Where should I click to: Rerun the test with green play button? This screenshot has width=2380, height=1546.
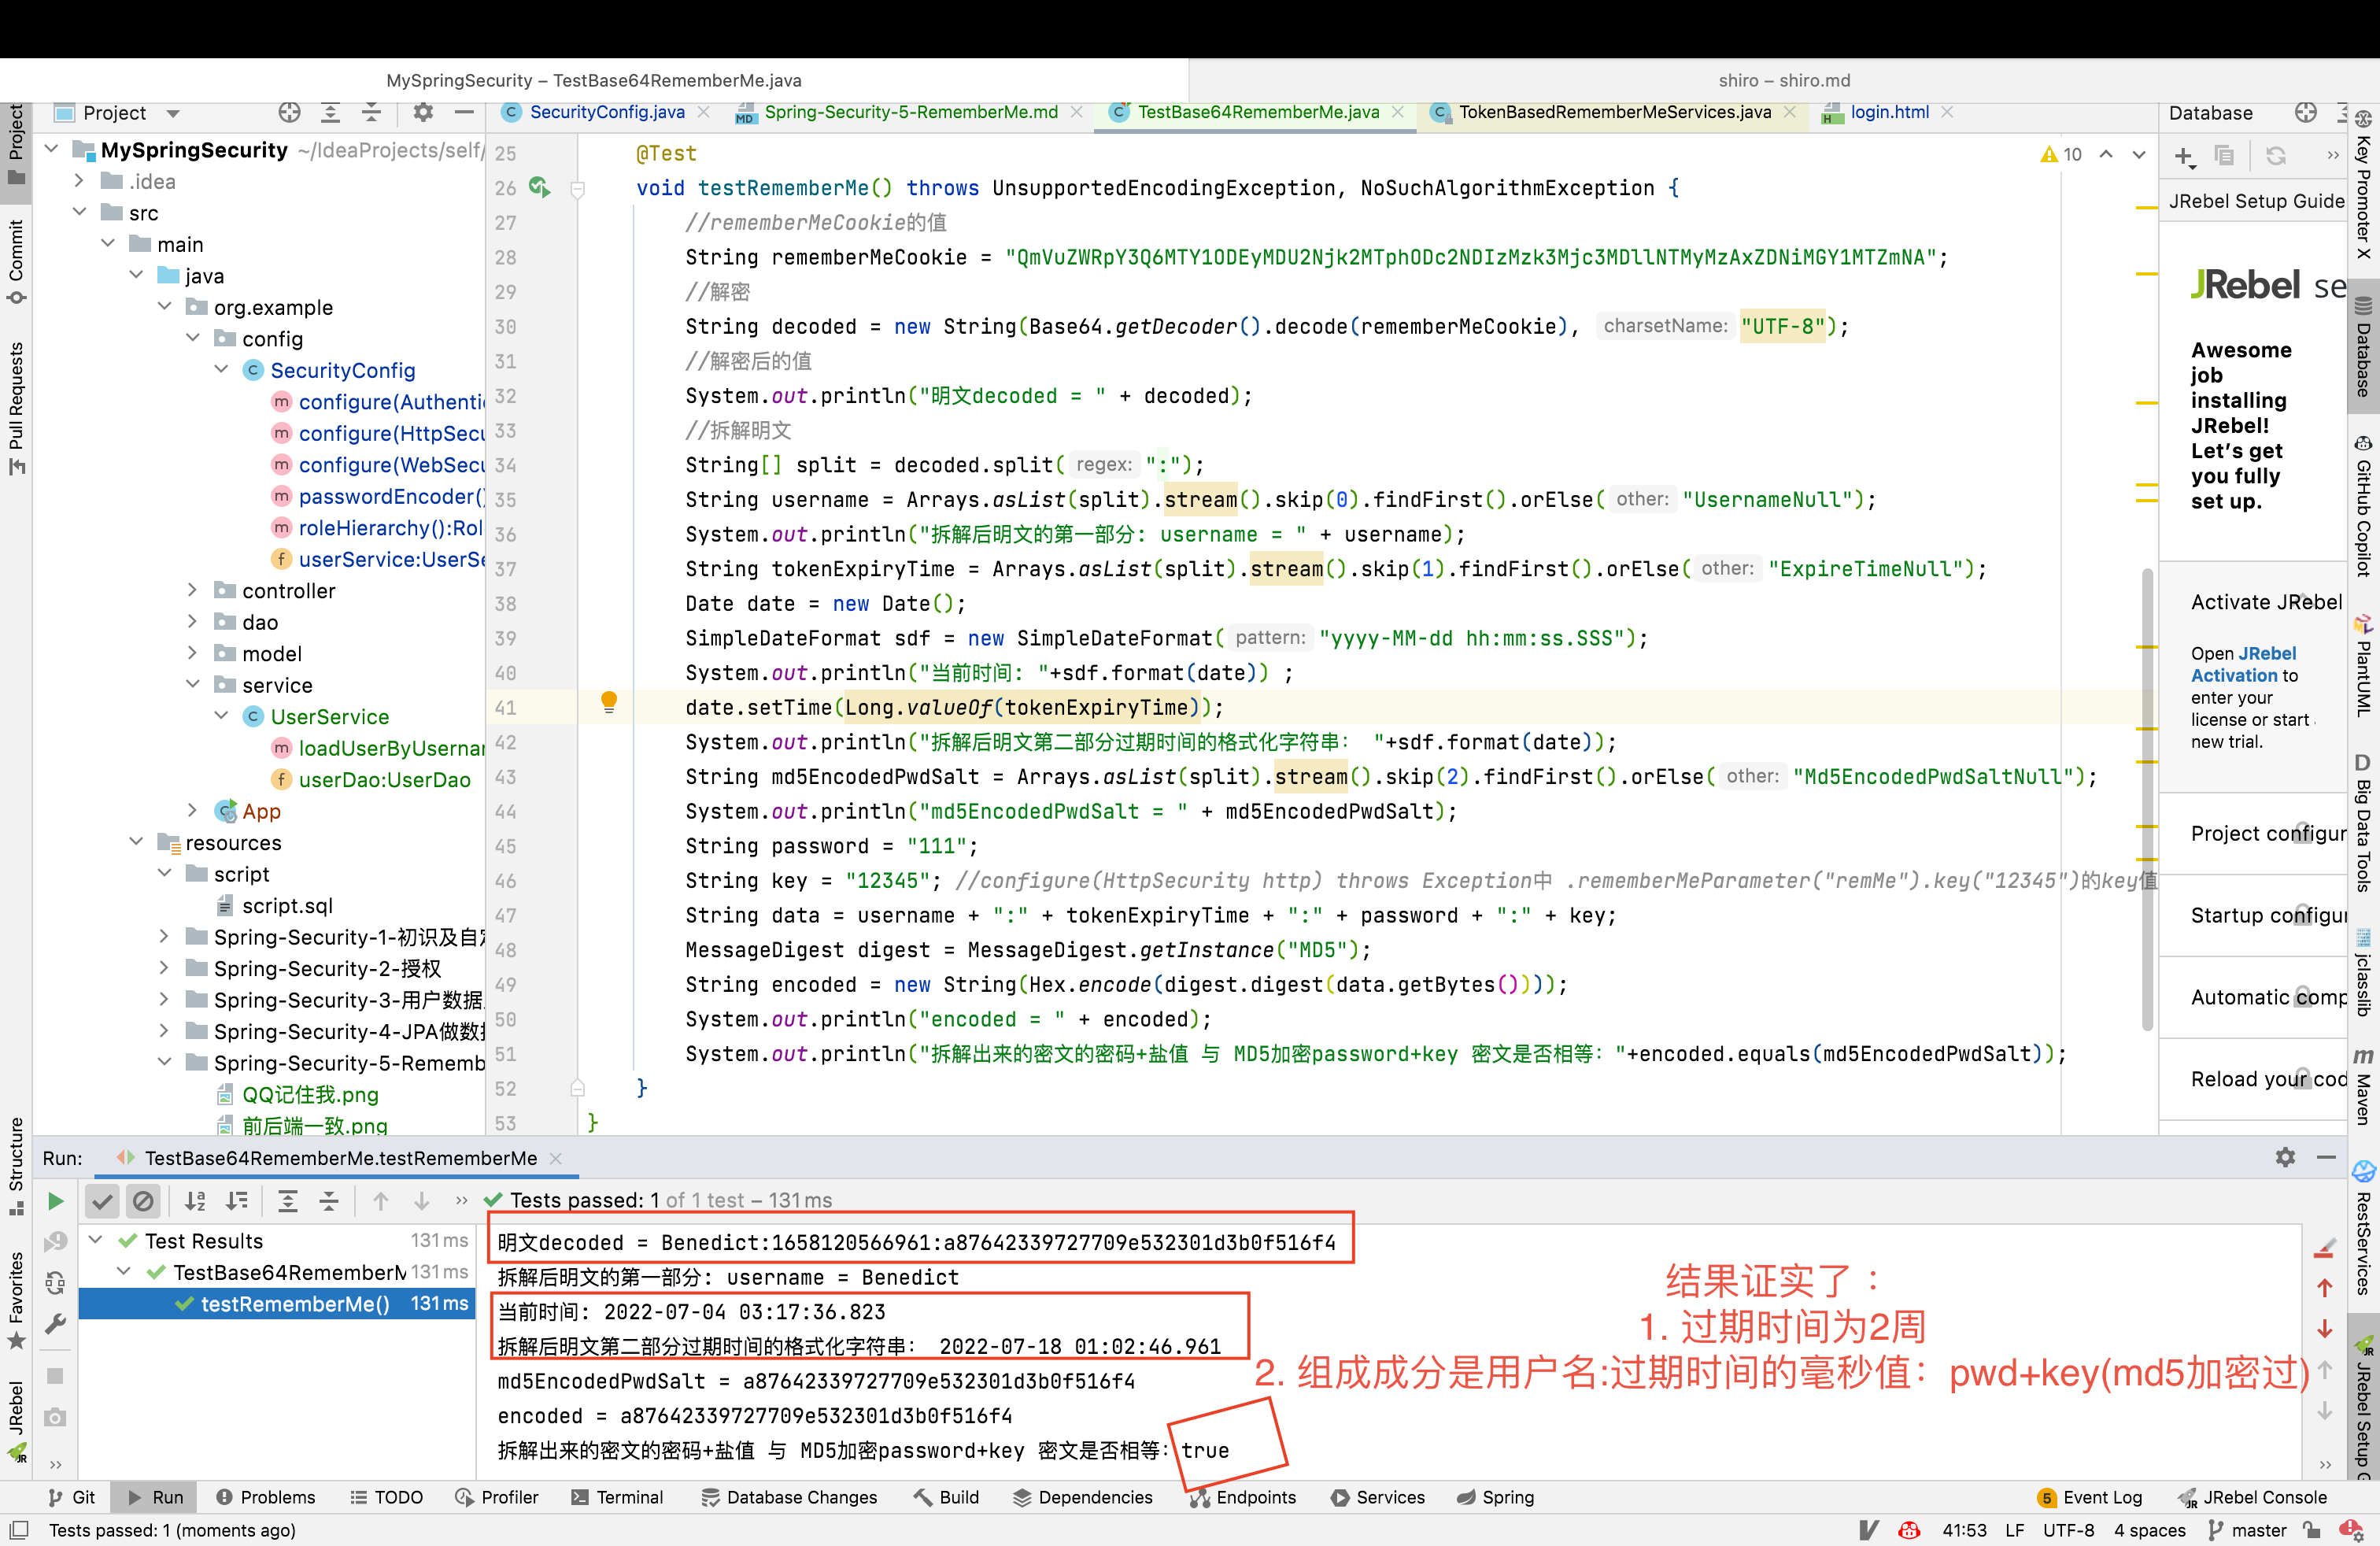point(56,1201)
